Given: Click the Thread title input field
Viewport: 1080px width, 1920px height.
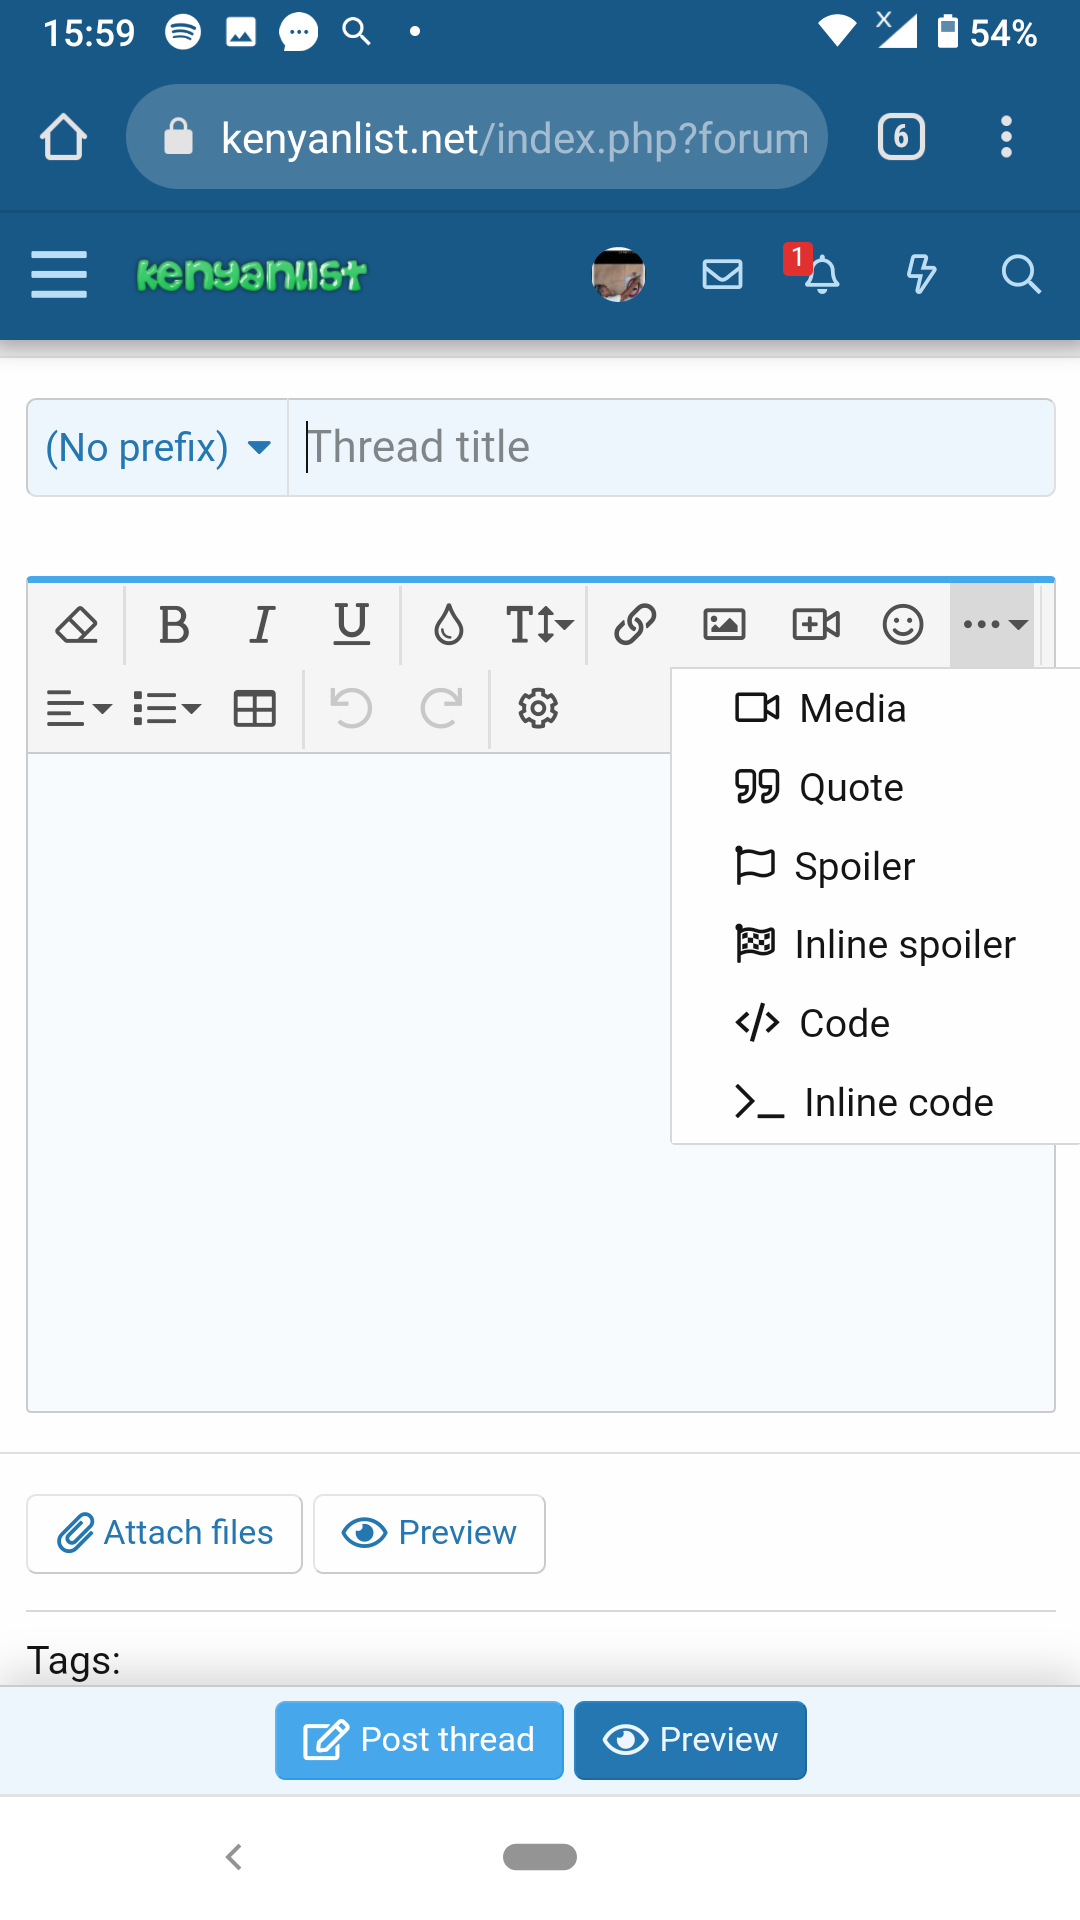Looking at the screenshot, I should pyautogui.click(x=670, y=447).
